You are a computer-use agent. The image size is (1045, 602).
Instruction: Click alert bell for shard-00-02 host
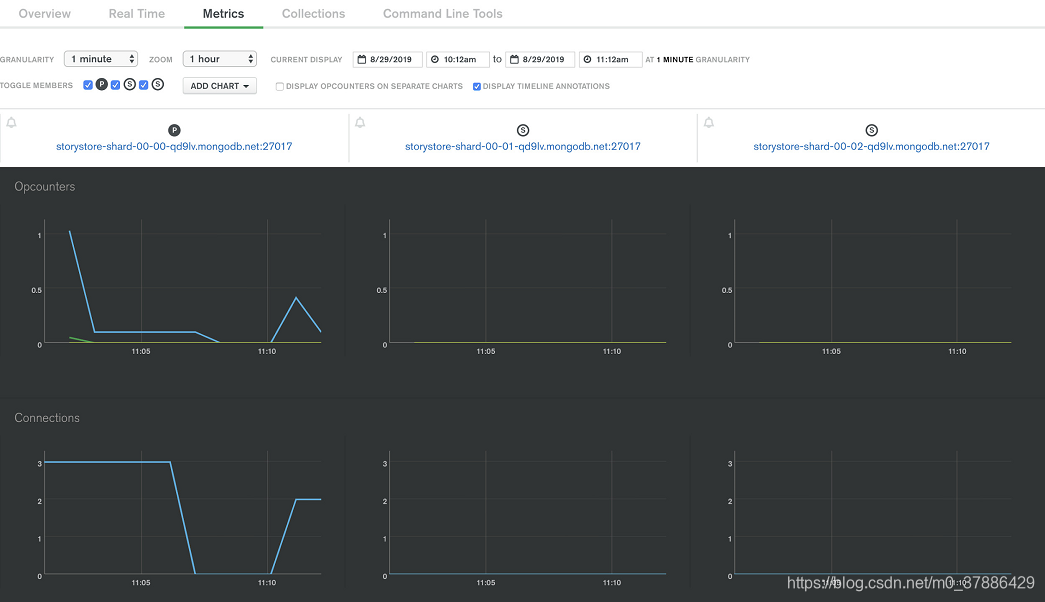pos(708,123)
